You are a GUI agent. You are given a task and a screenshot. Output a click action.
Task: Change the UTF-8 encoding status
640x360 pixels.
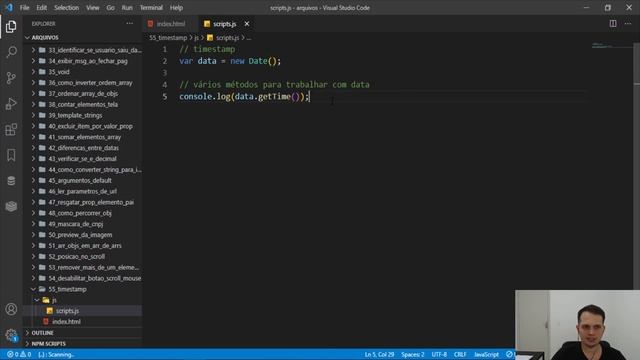click(x=439, y=354)
